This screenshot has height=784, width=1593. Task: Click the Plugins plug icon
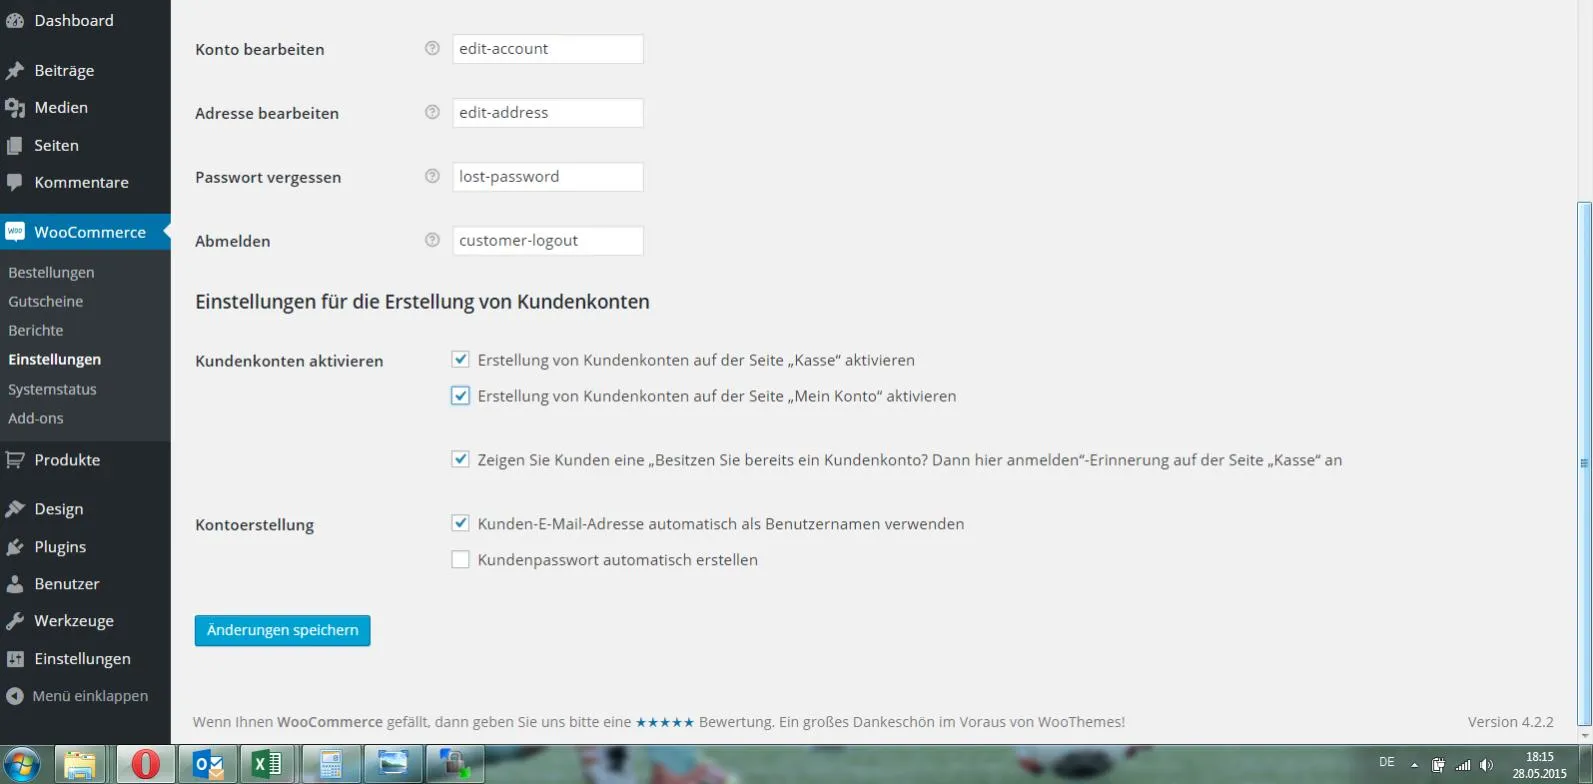[15, 547]
